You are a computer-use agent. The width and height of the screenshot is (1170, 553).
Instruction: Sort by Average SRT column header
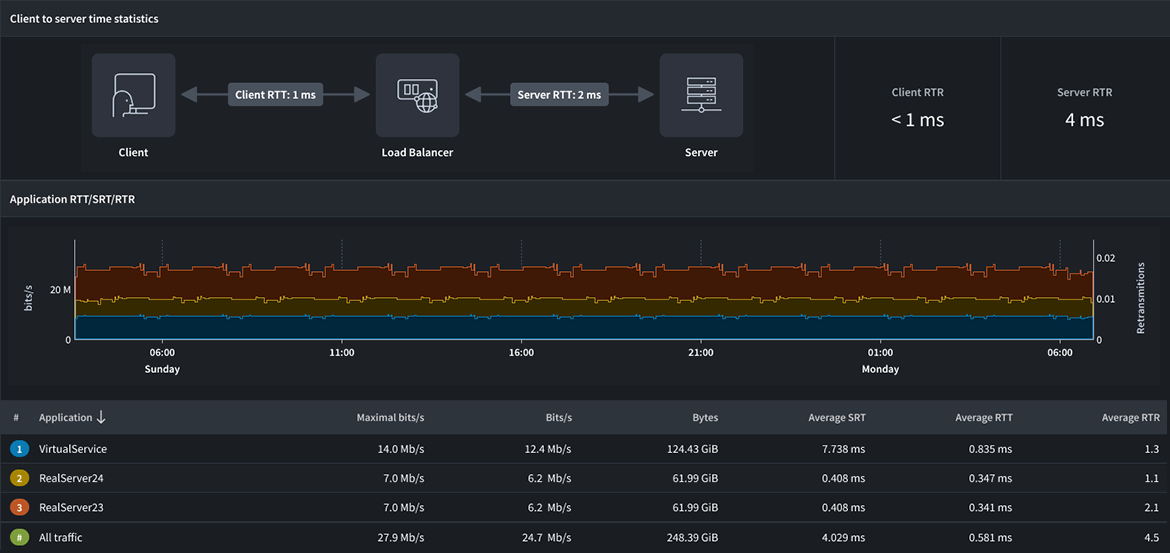(x=836, y=417)
